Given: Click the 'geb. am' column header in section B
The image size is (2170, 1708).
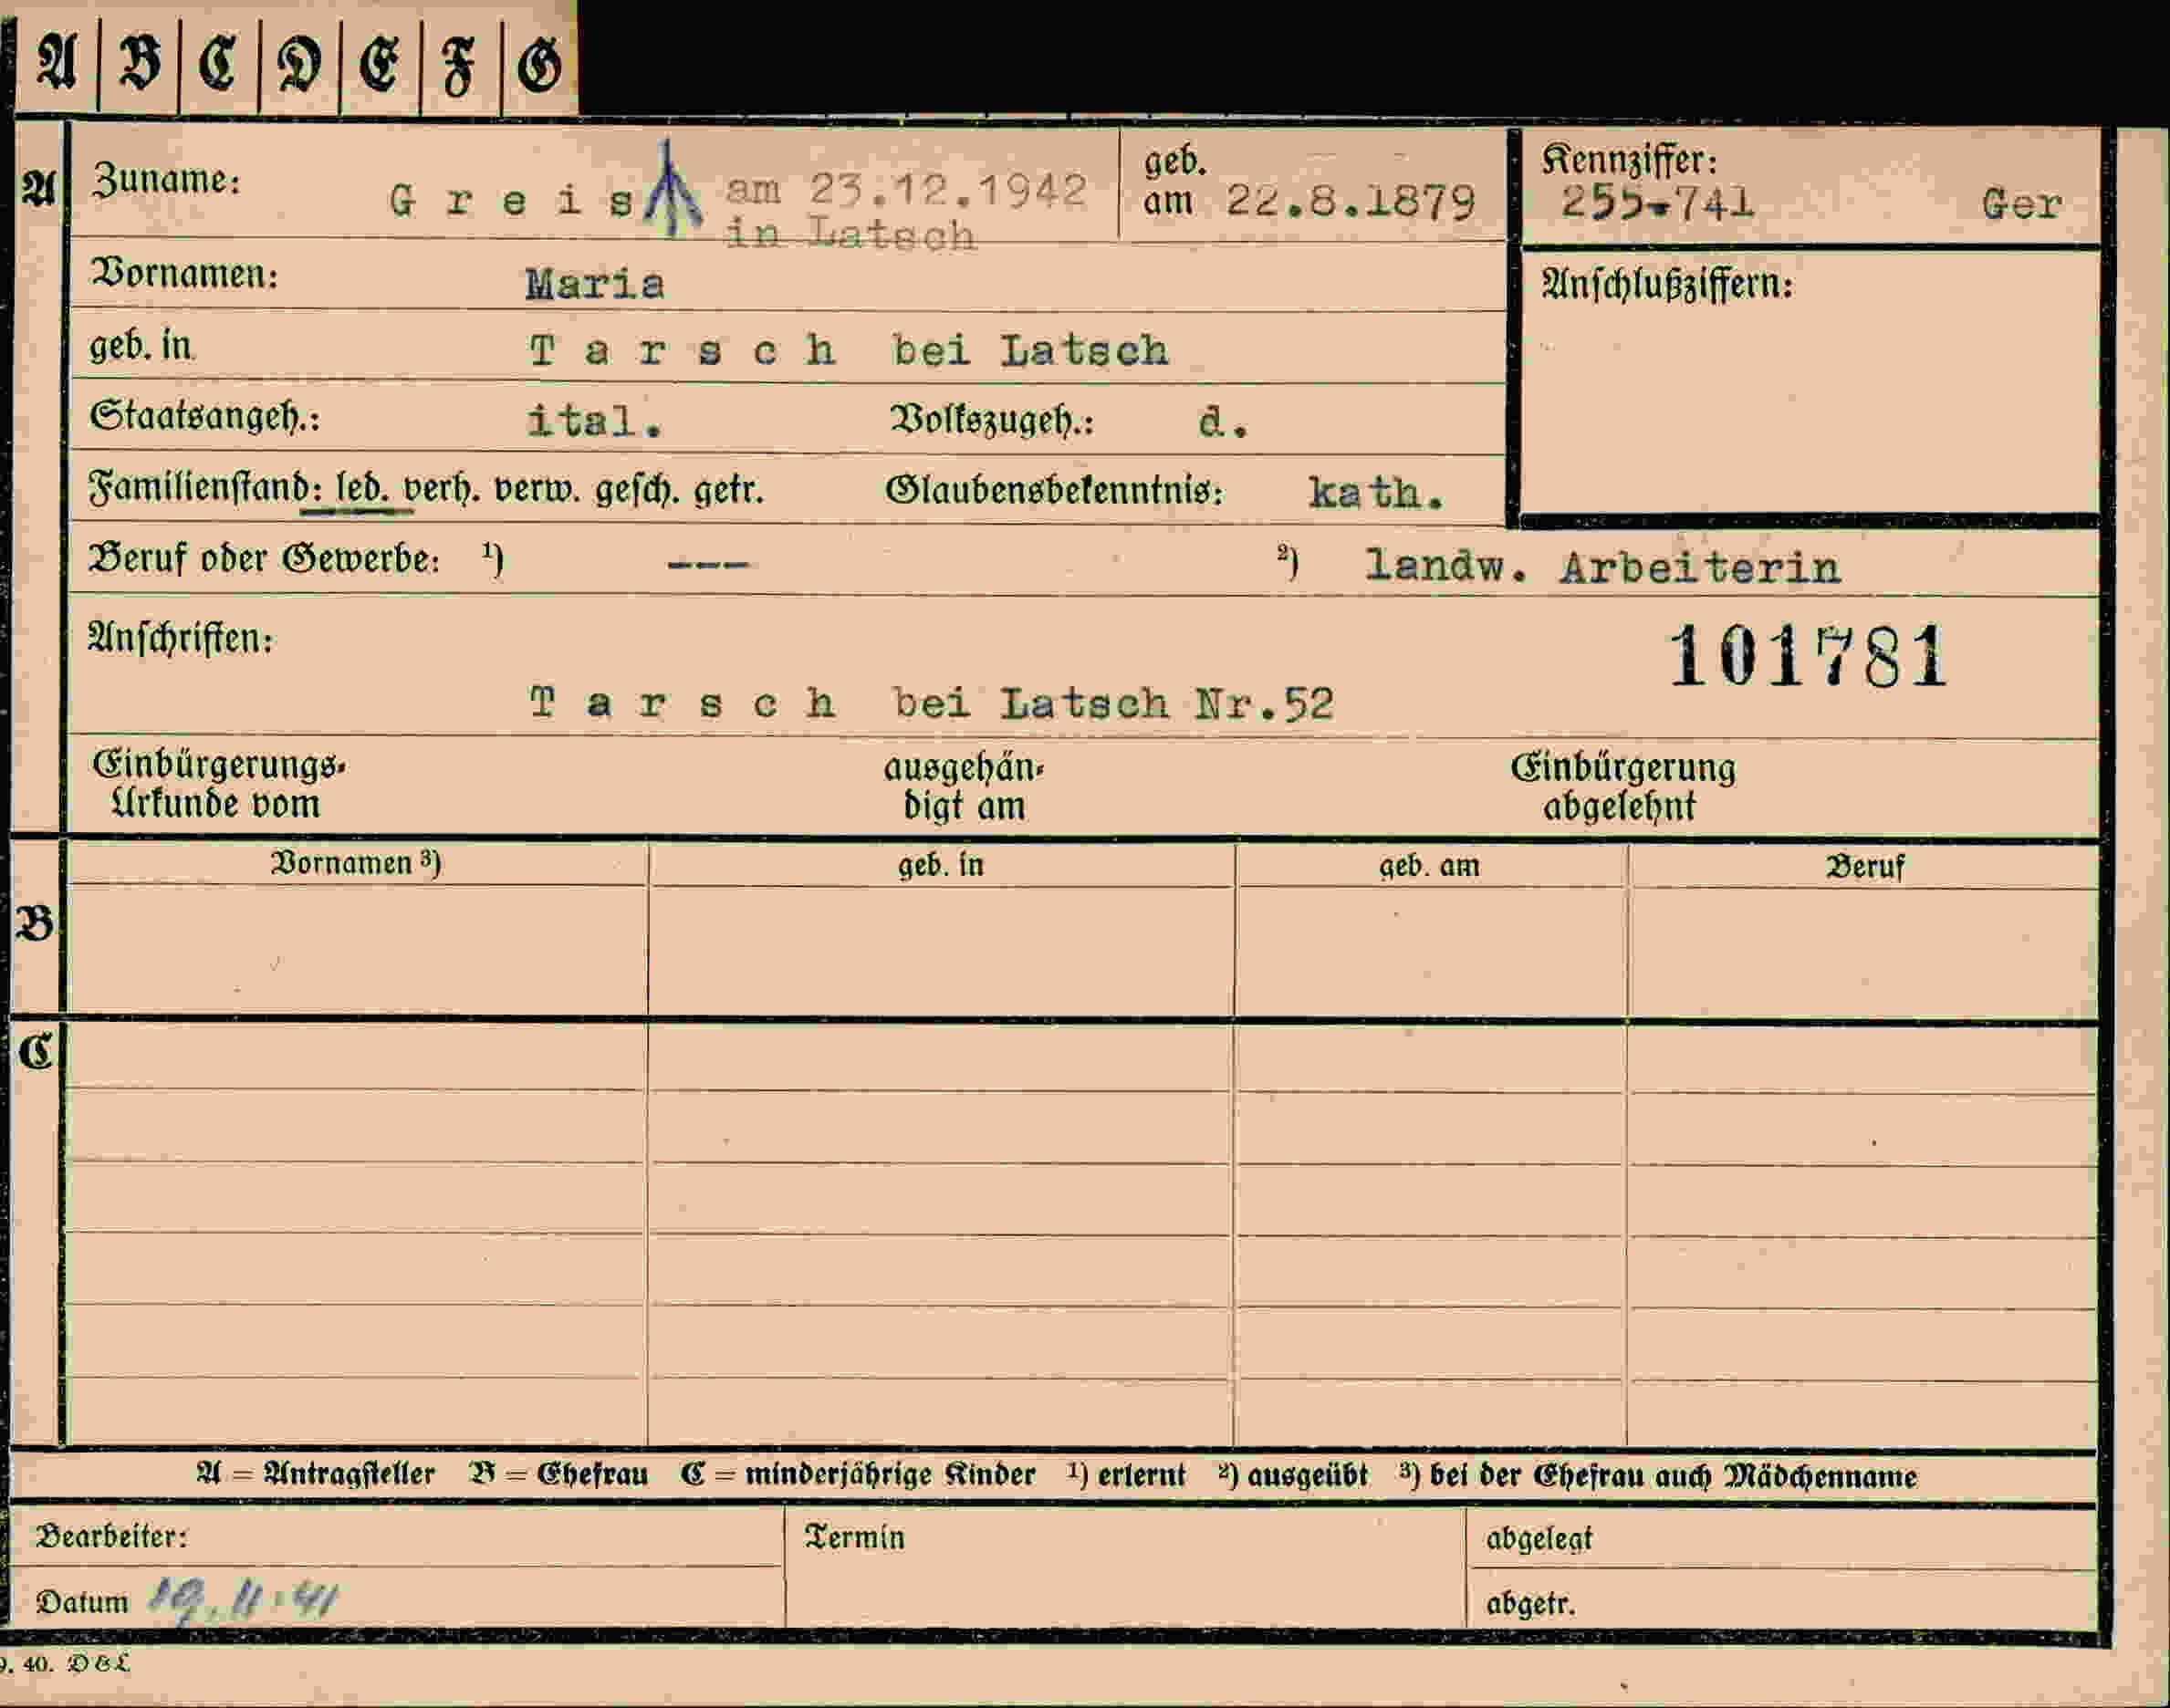Looking at the screenshot, I should [1429, 866].
